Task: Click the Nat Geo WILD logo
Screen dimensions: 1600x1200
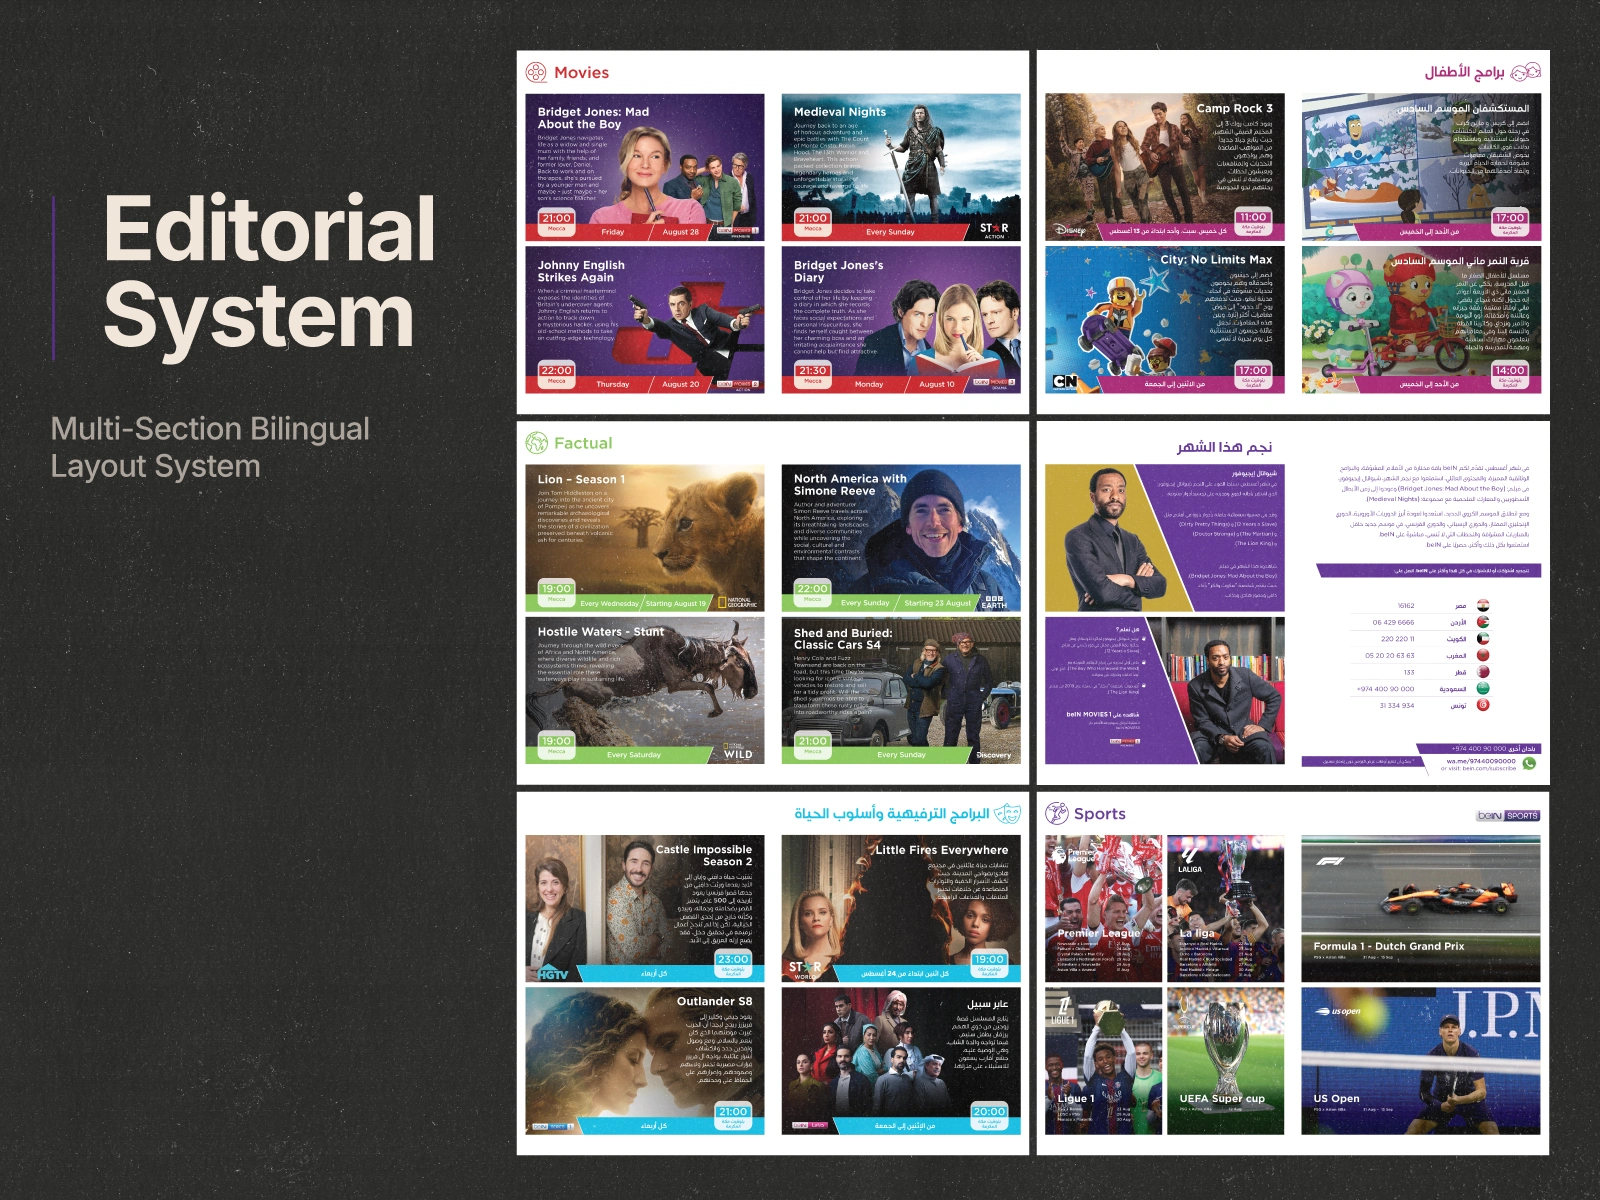Action: [738, 752]
